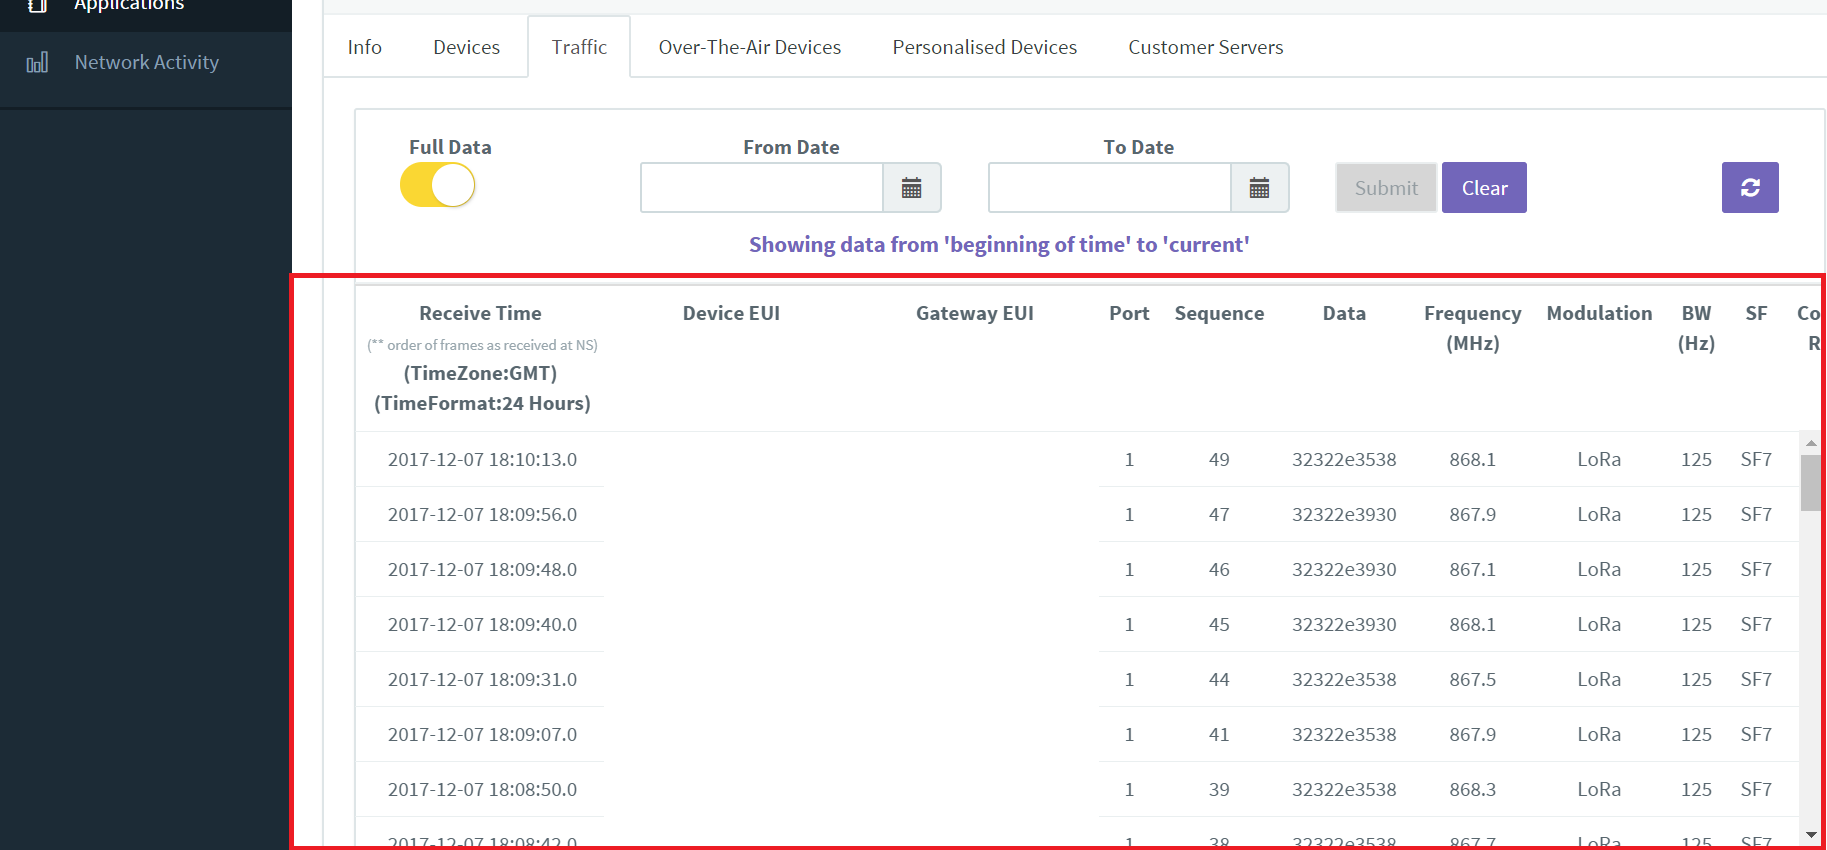Click the Receive Time column header
Viewport: 1827px width, 850px height.
(481, 313)
